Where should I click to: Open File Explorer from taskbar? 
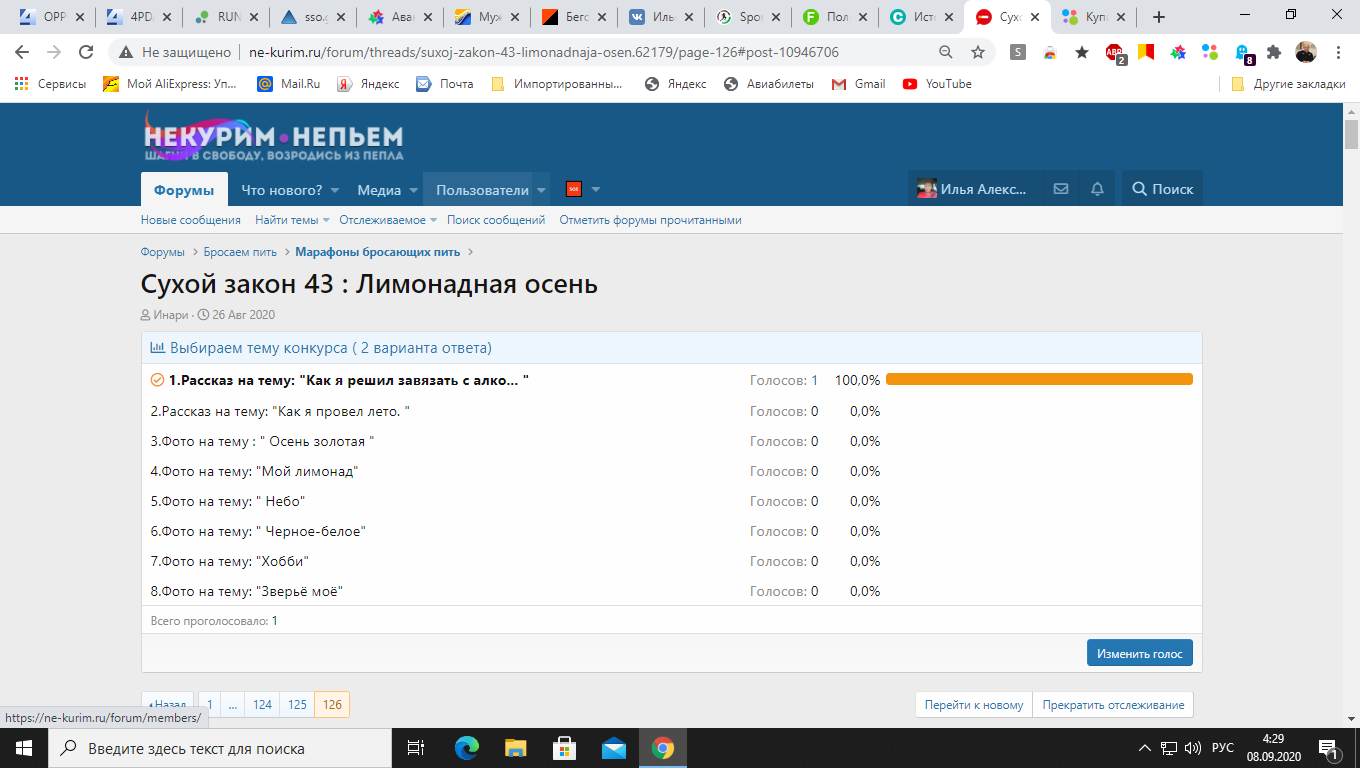point(515,748)
